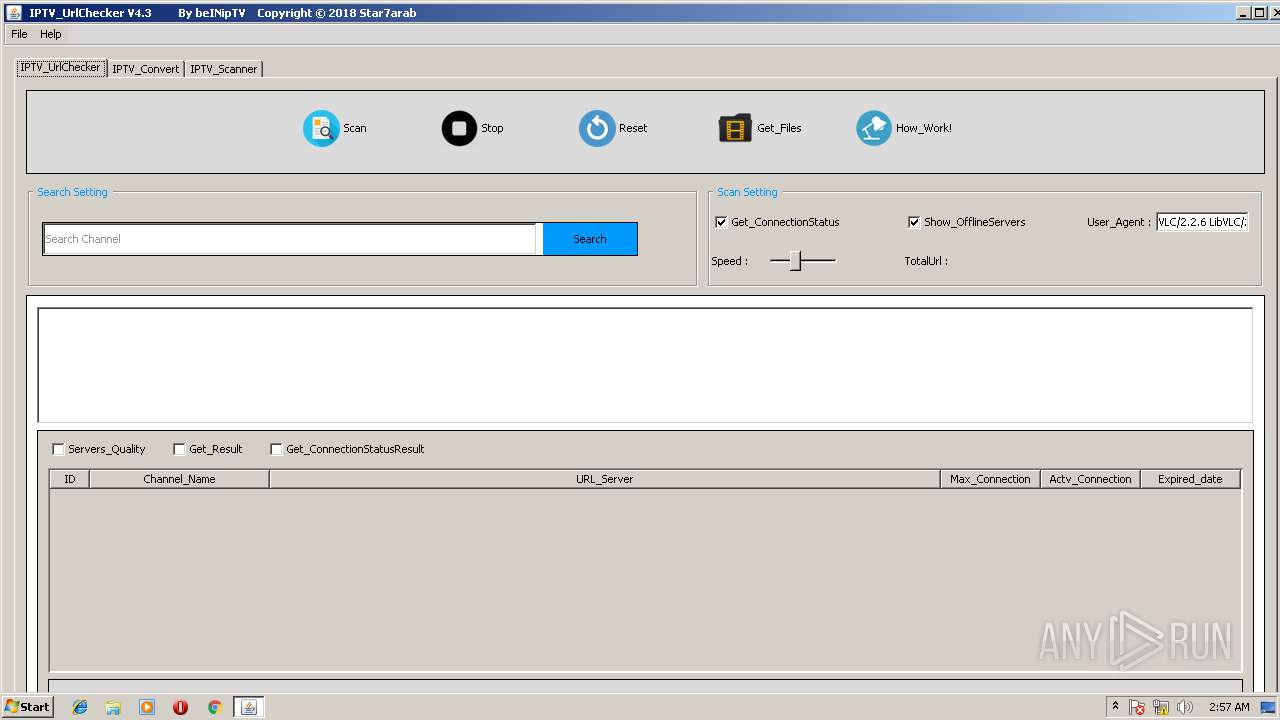The width and height of the screenshot is (1280, 720).
Task: Click the volume speaker tray icon
Action: 1185,707
